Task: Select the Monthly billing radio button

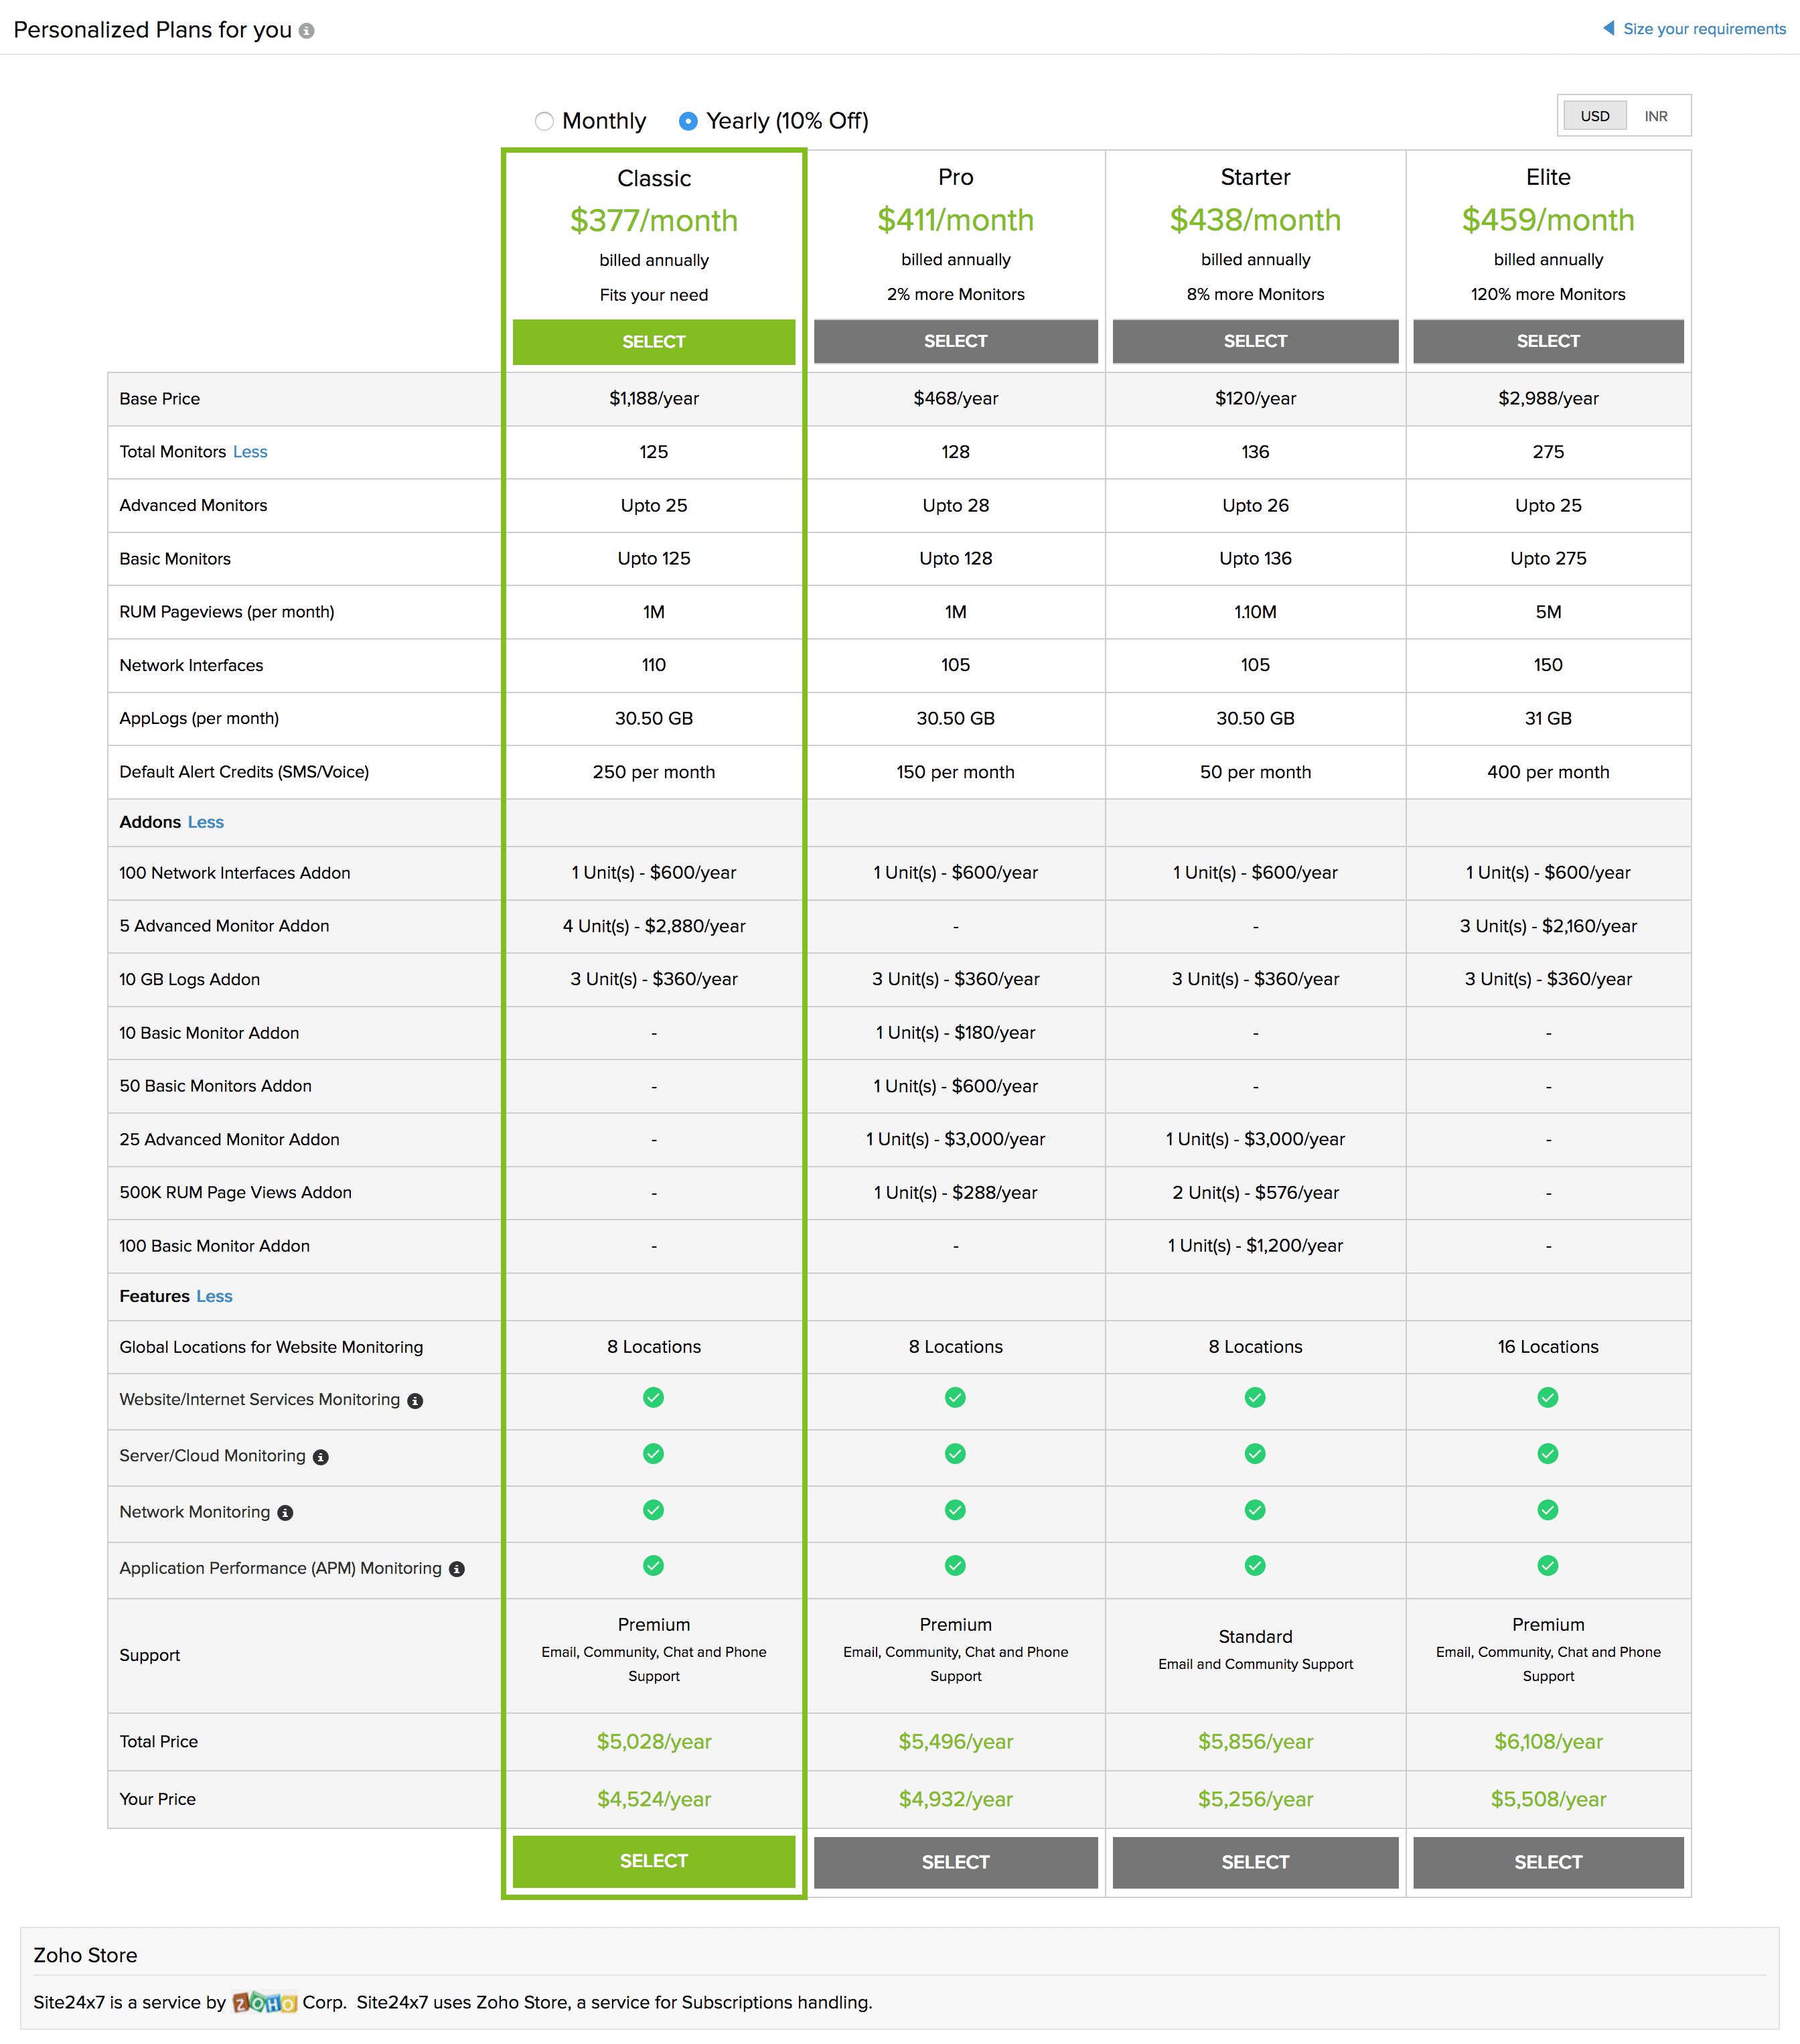Action: coord(544,121)
